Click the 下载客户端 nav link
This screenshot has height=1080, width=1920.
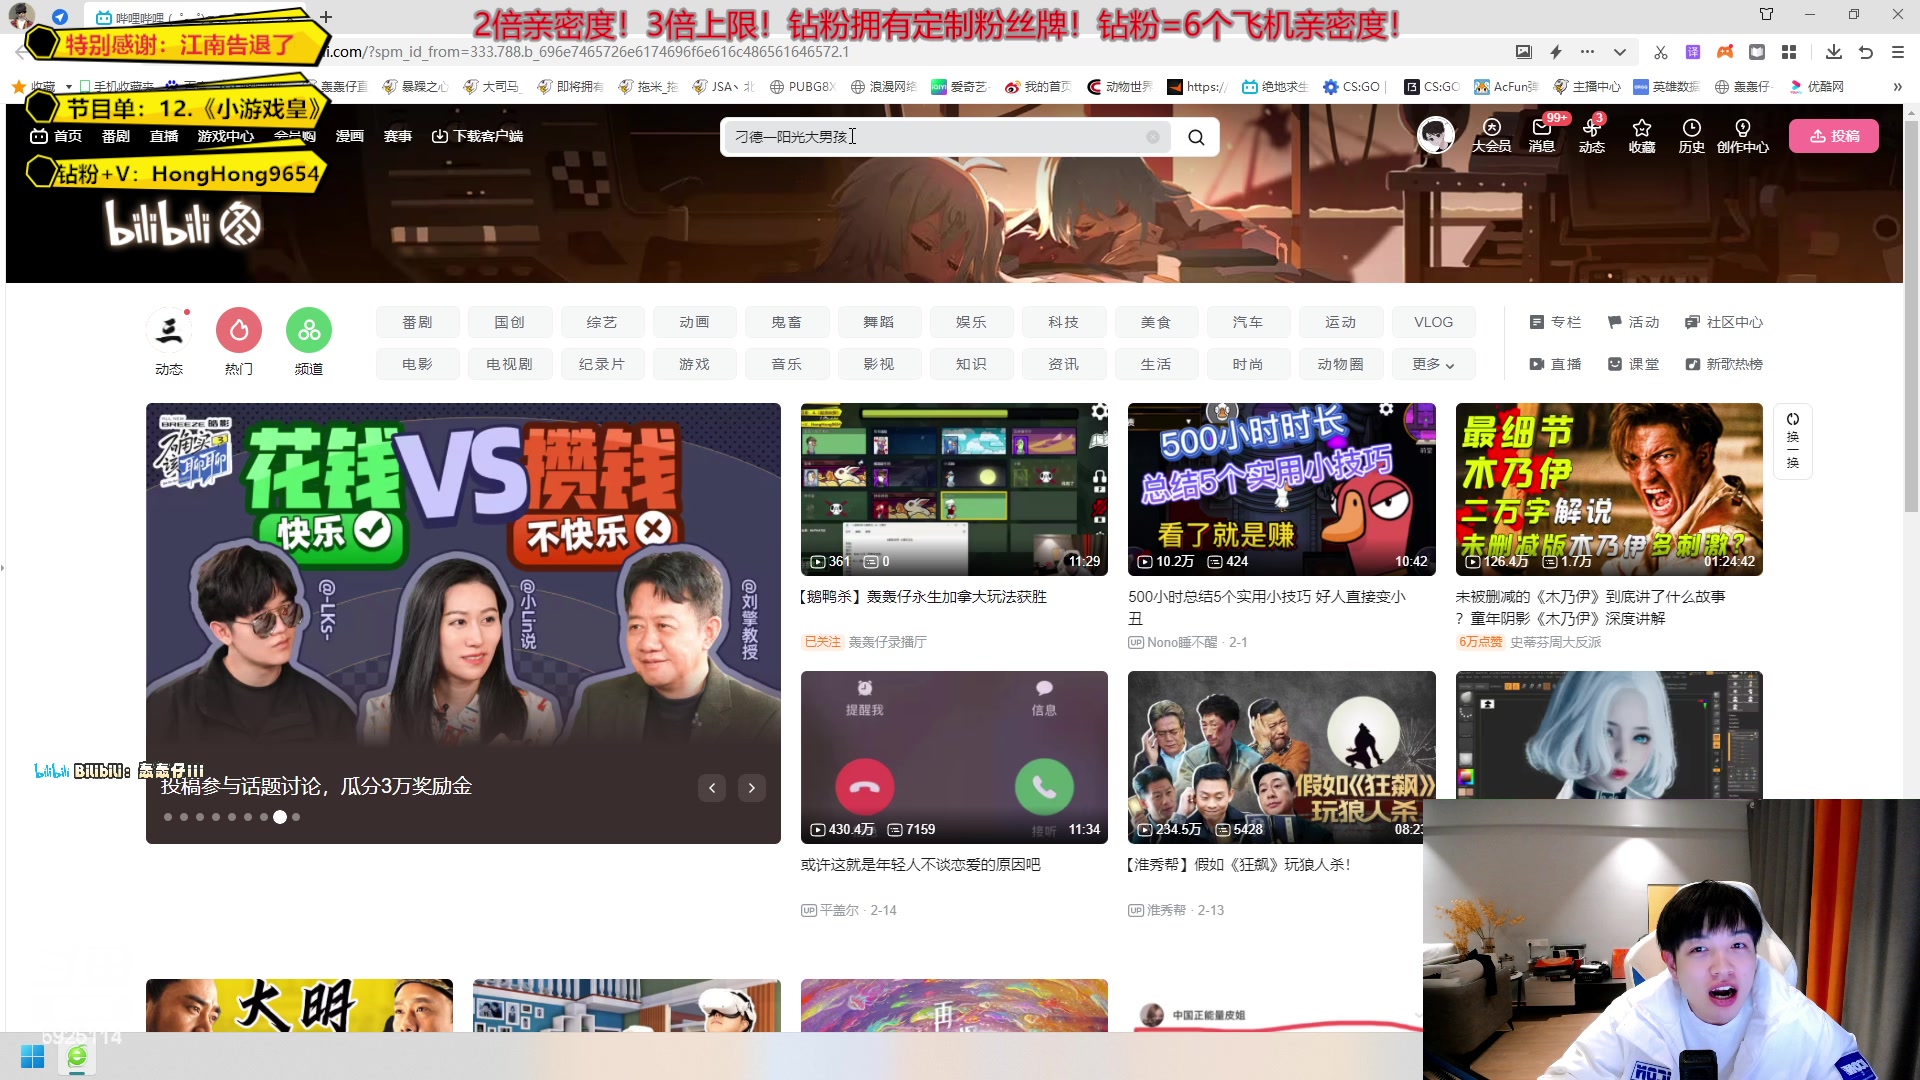(x=478, y=136)
